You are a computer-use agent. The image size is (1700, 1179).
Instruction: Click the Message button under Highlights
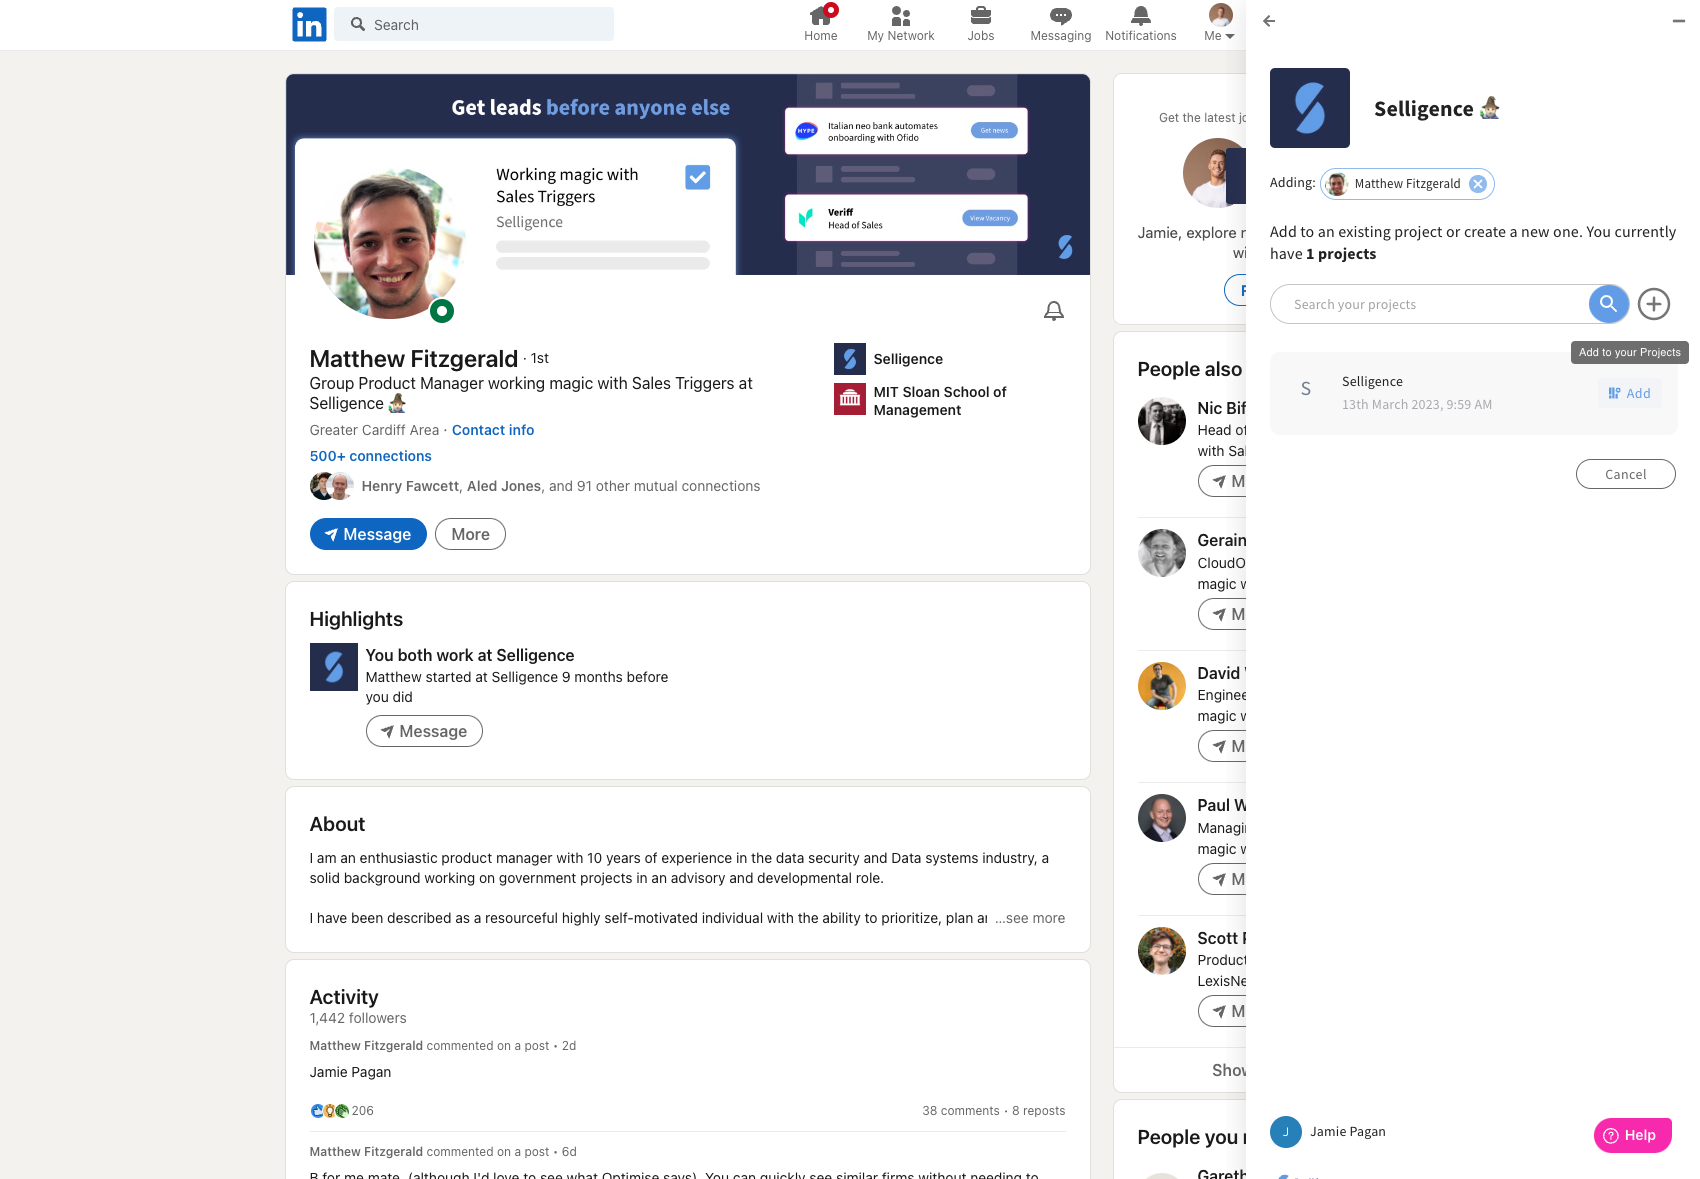424,731
